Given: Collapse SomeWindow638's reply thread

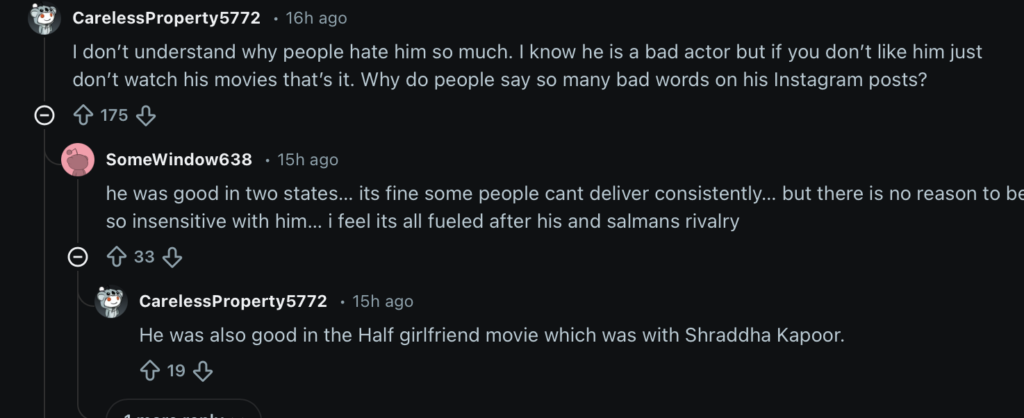Looking at the screenshot, I should [x=78, y=257].
